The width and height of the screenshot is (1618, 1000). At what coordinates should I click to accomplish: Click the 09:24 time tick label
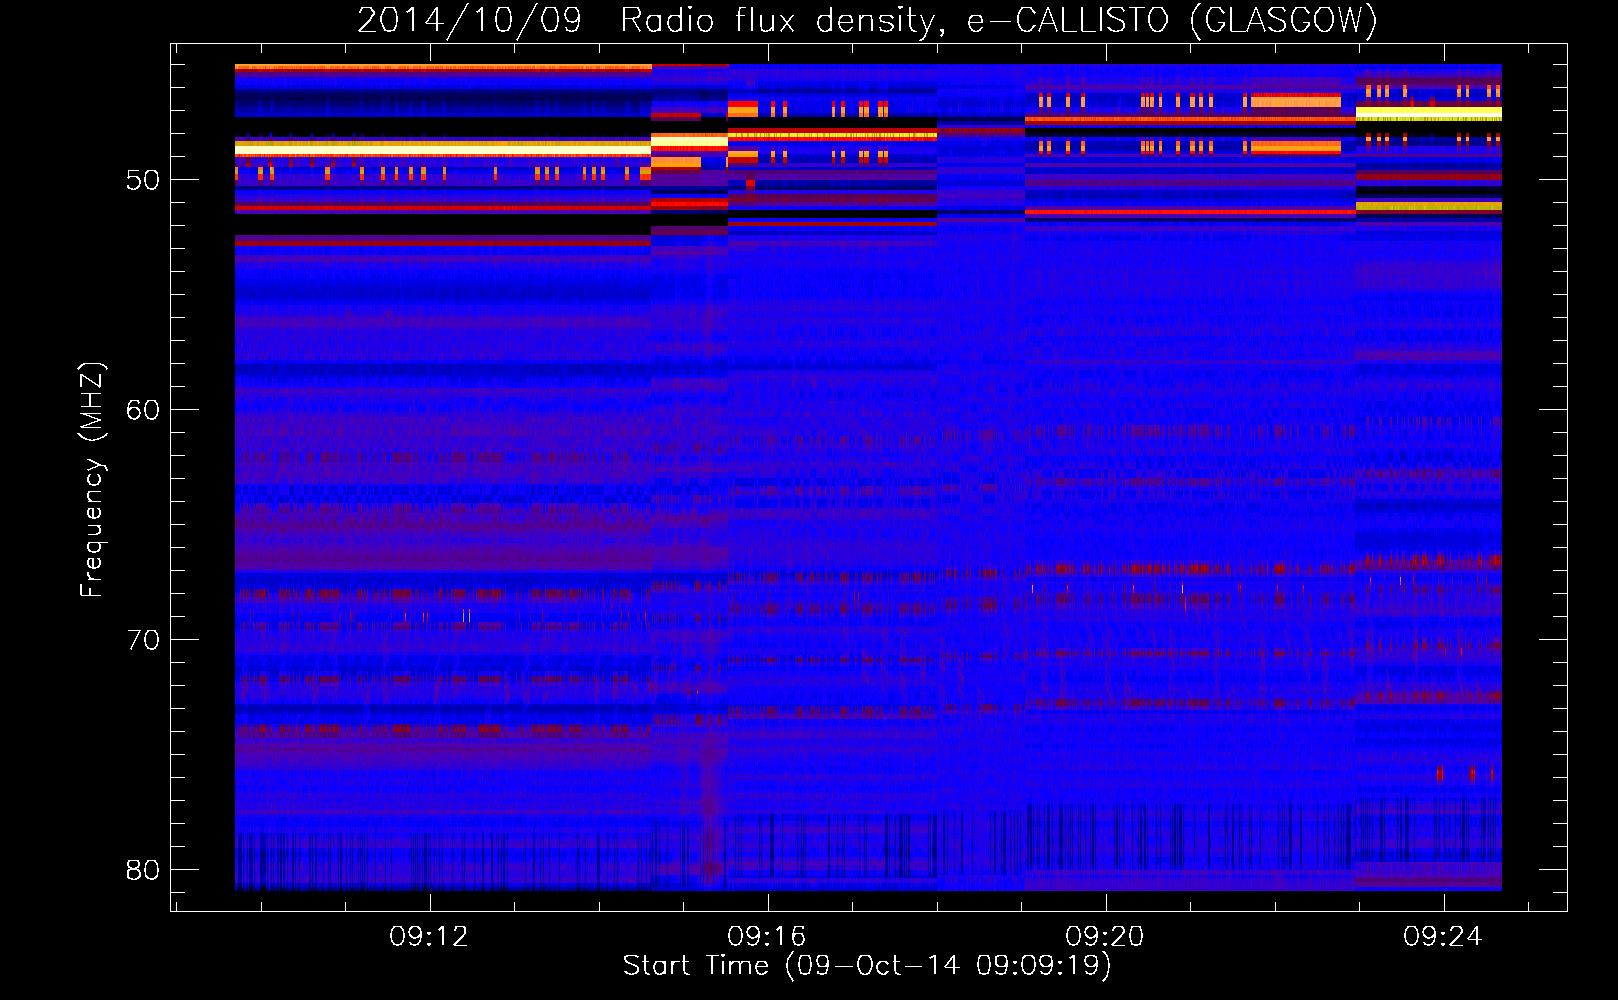1443,937
